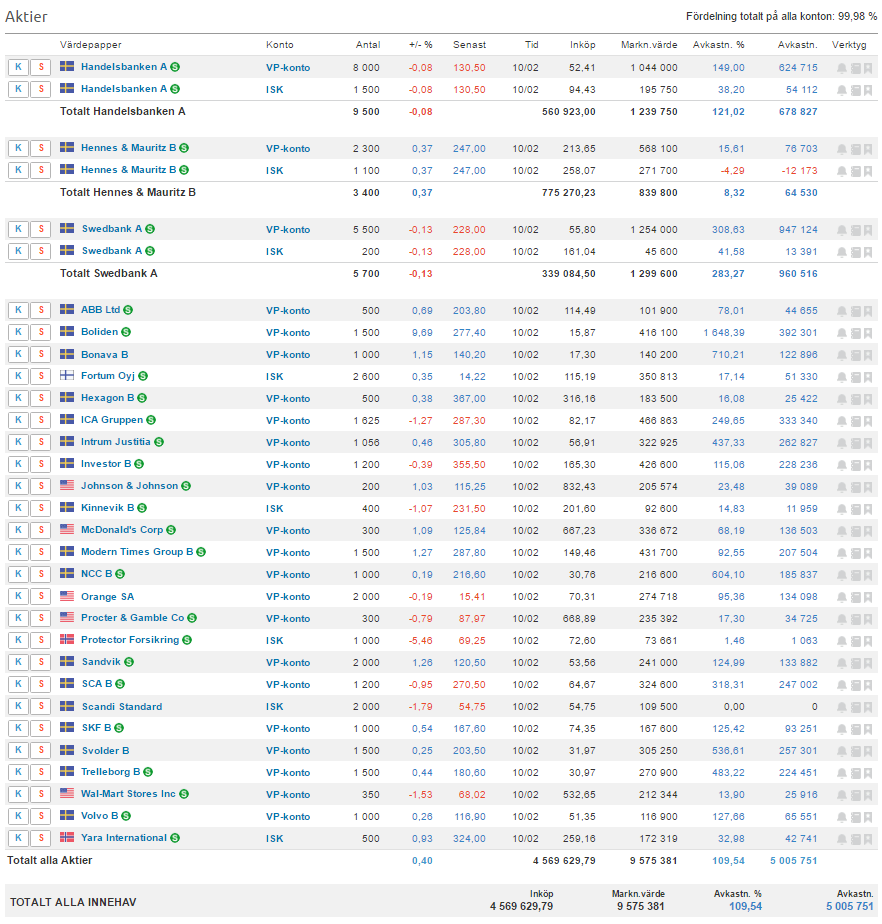Set alert bell for Orange SA
The image size is (882, 924).
[841, 598]
